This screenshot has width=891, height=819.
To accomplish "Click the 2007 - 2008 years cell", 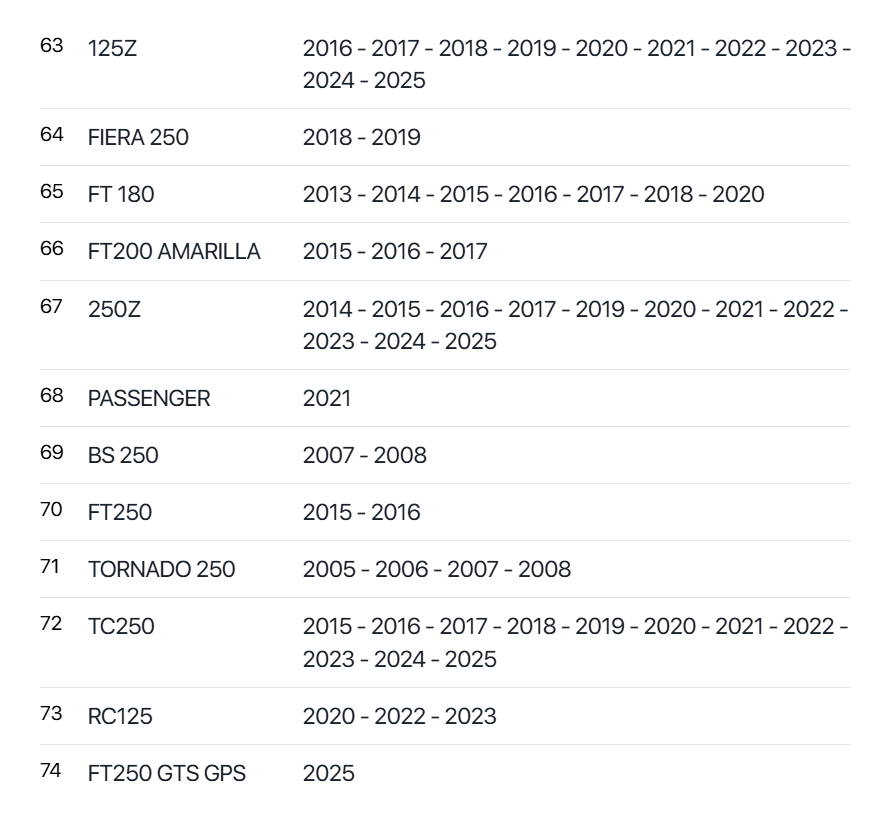I will (364, 455).
